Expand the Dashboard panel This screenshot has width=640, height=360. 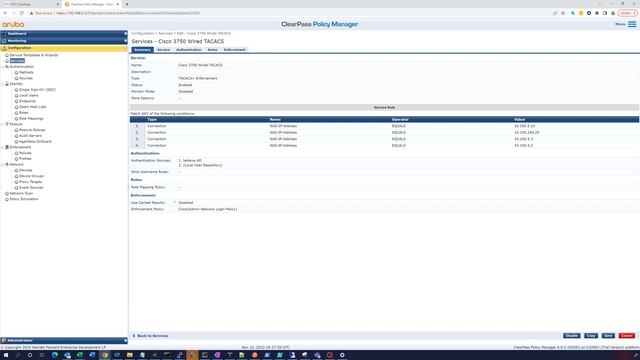click(64, 33)
